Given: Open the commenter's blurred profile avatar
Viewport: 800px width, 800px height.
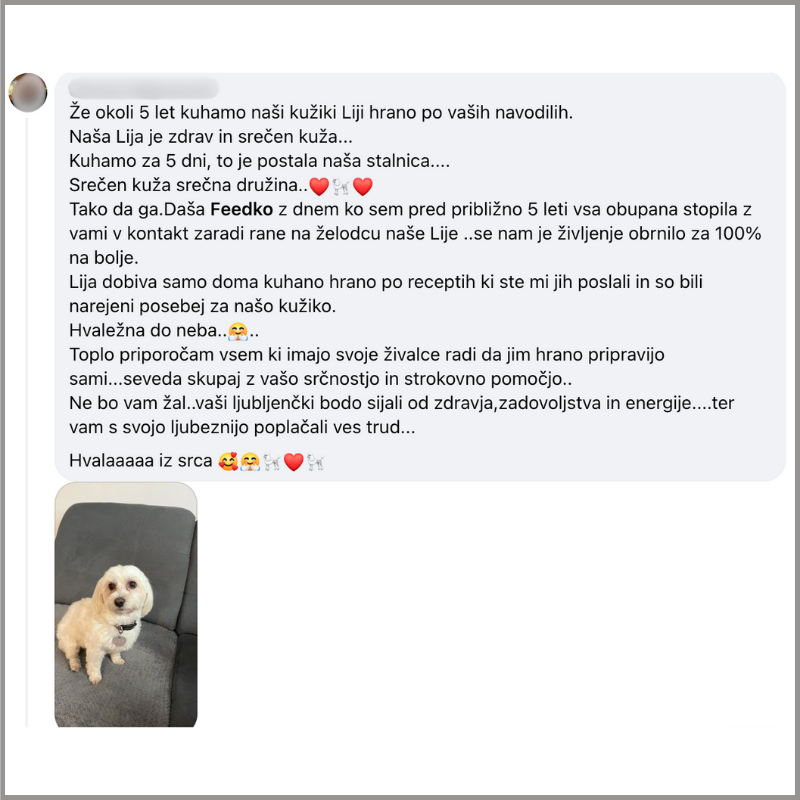Looking at the screenshot, I should click(28, 92).
